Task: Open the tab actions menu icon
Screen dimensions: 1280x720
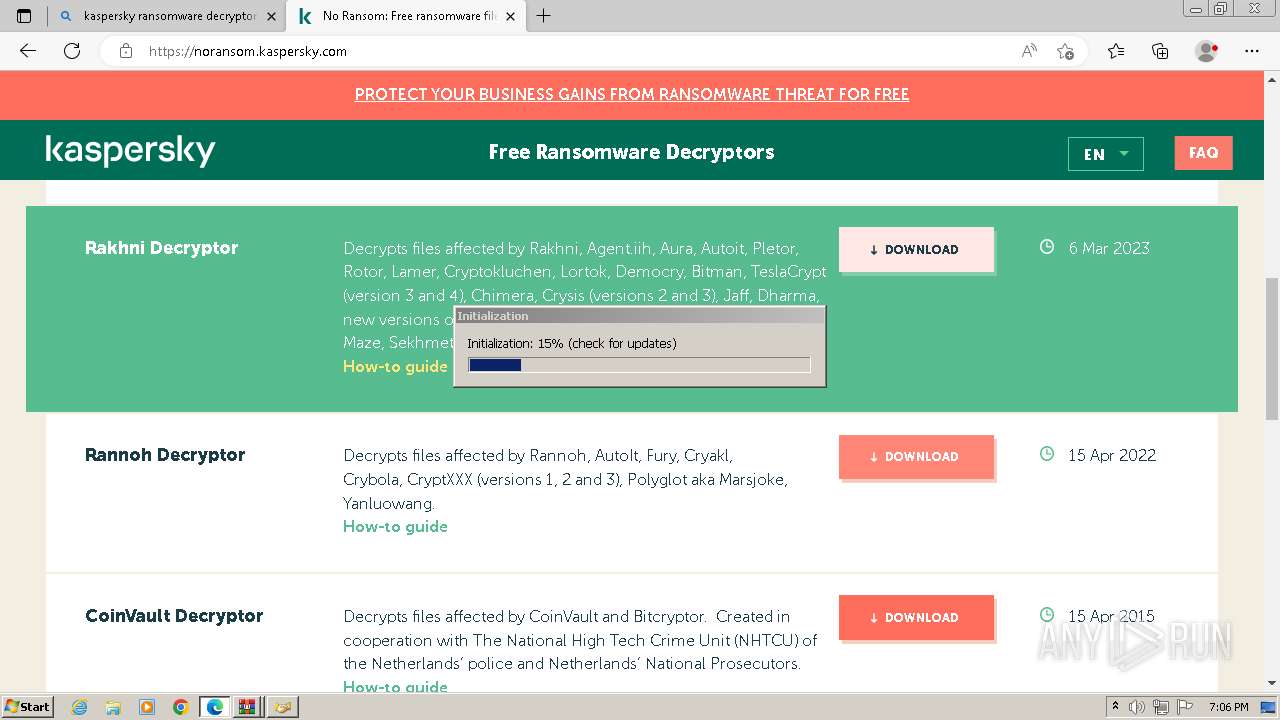Action: pos(24,16)
